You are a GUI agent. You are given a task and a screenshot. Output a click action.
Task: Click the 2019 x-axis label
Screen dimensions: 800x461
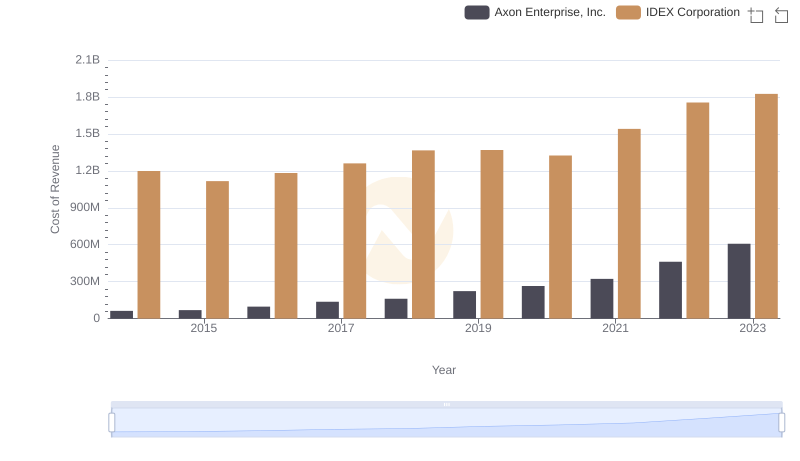pyautogui.click(x=478, y=328)
